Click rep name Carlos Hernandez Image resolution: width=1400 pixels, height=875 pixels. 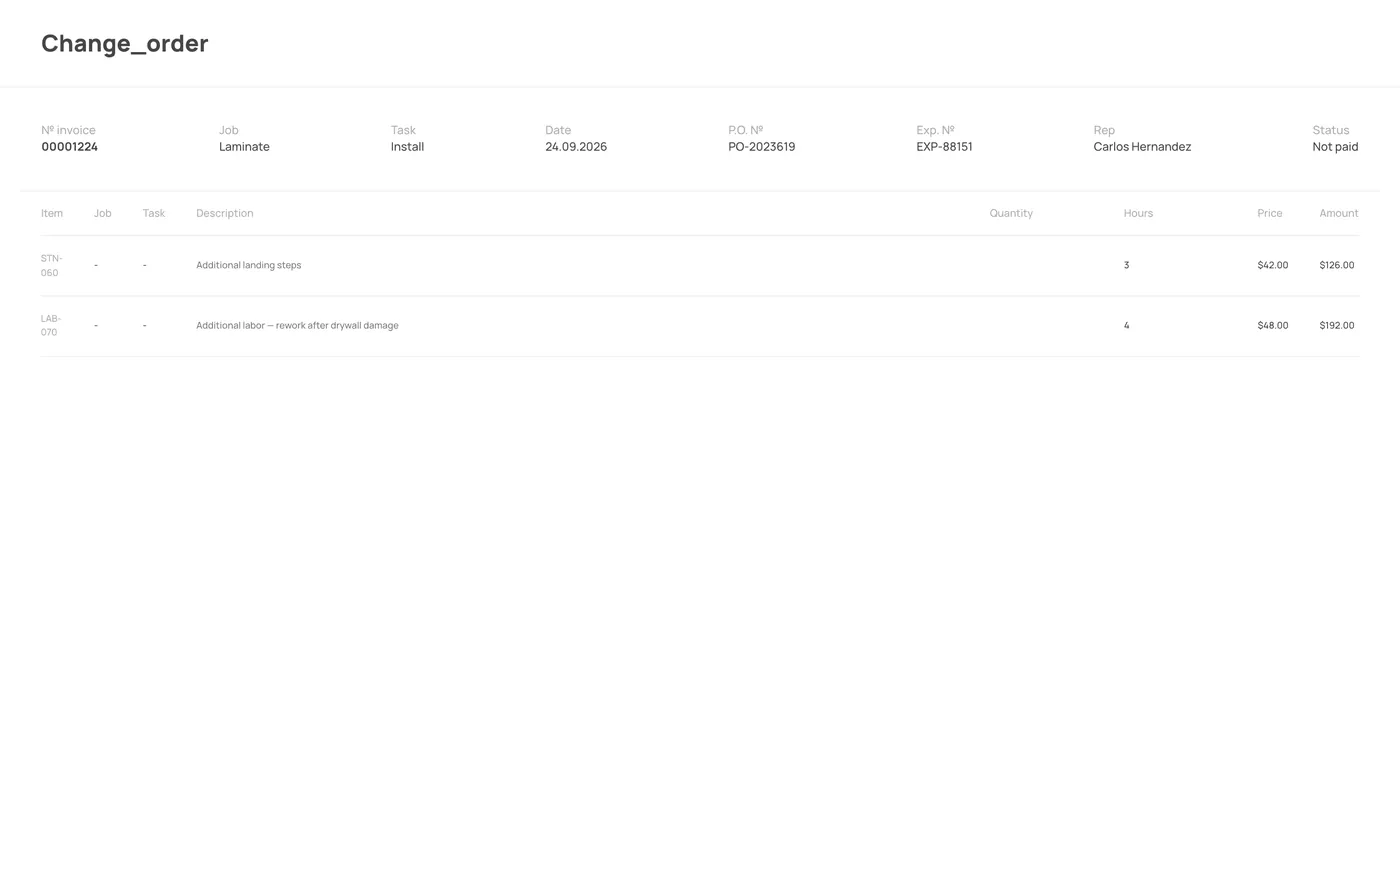click(1142, 147)
